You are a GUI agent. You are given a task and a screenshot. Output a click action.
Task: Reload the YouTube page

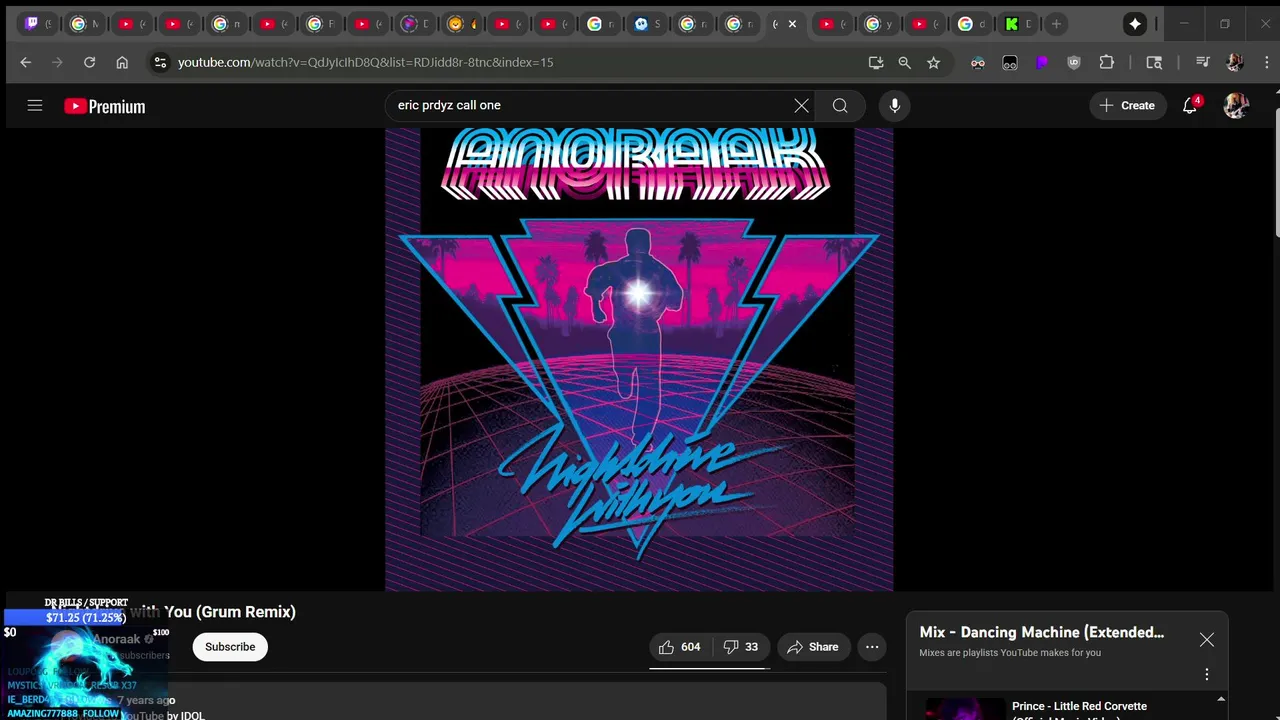pos(89,62)
